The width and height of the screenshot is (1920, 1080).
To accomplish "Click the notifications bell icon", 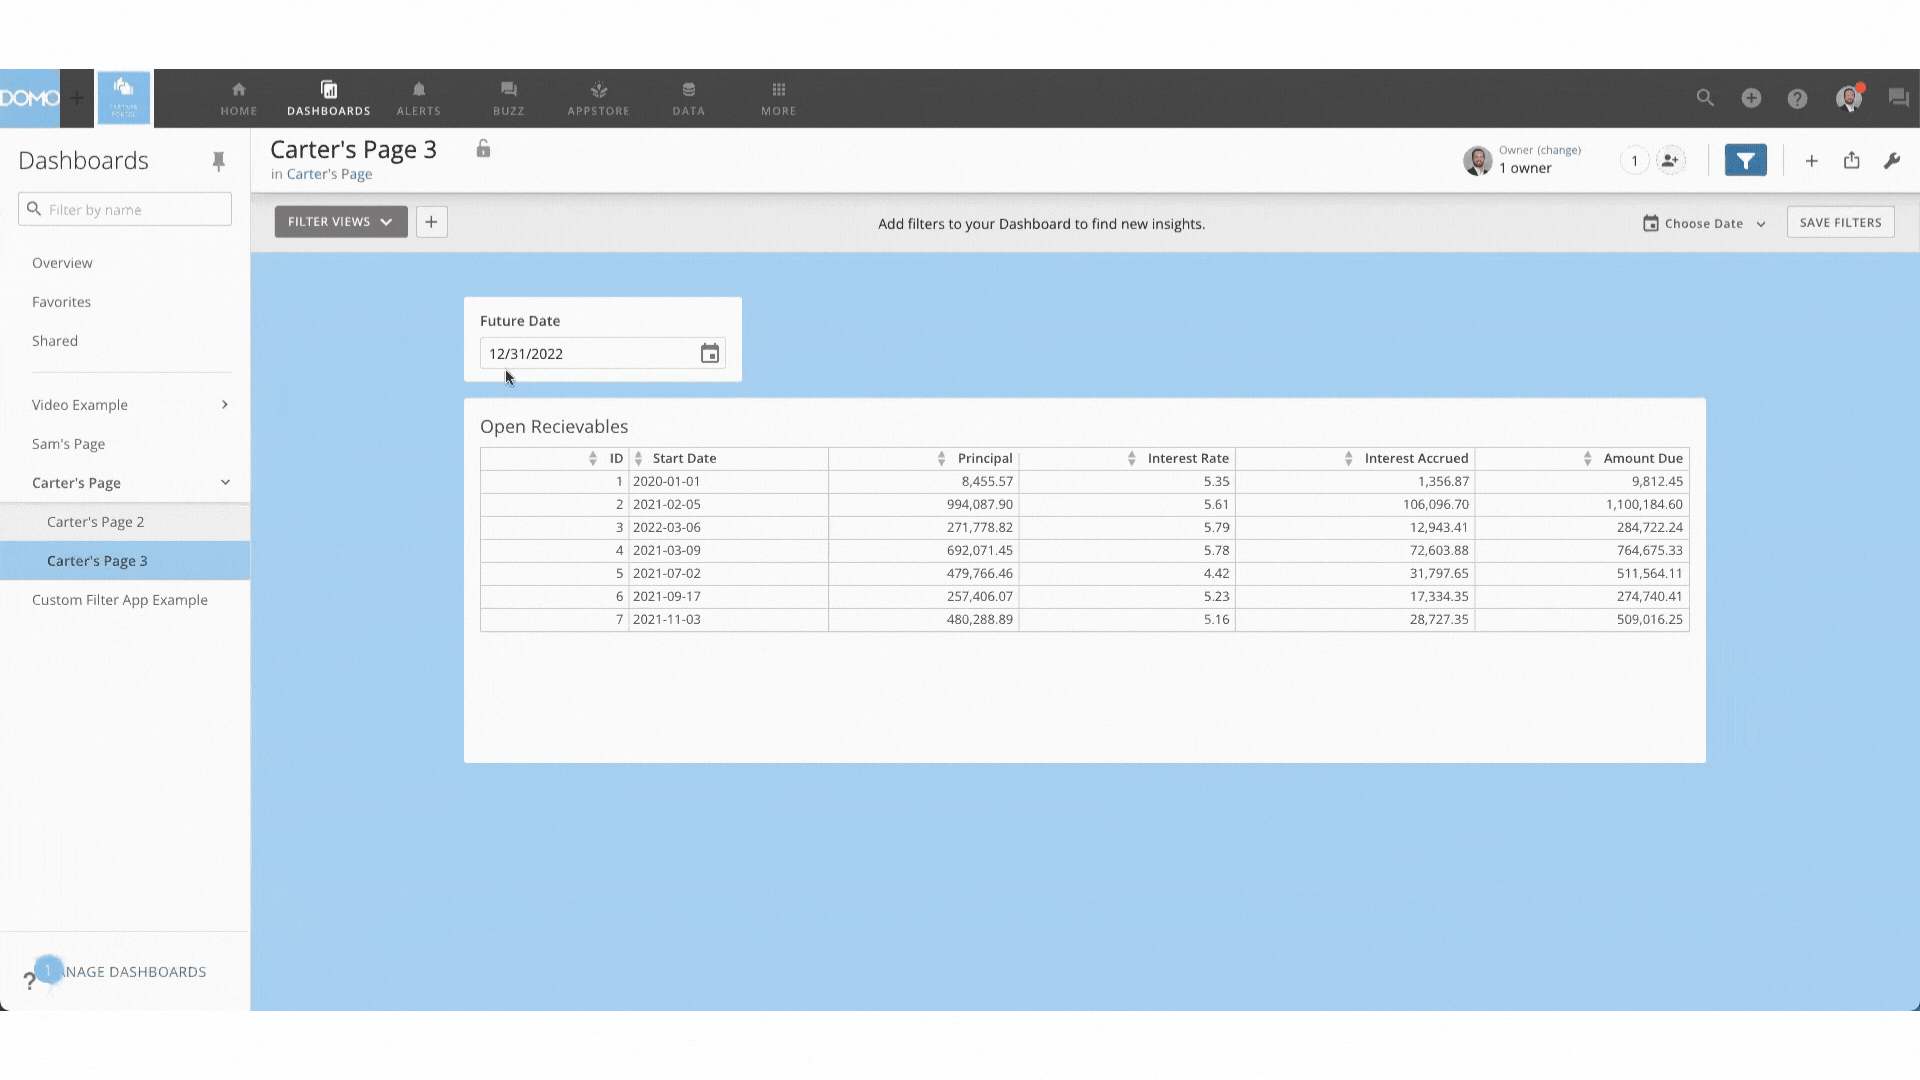I will [x=419, y=90].
